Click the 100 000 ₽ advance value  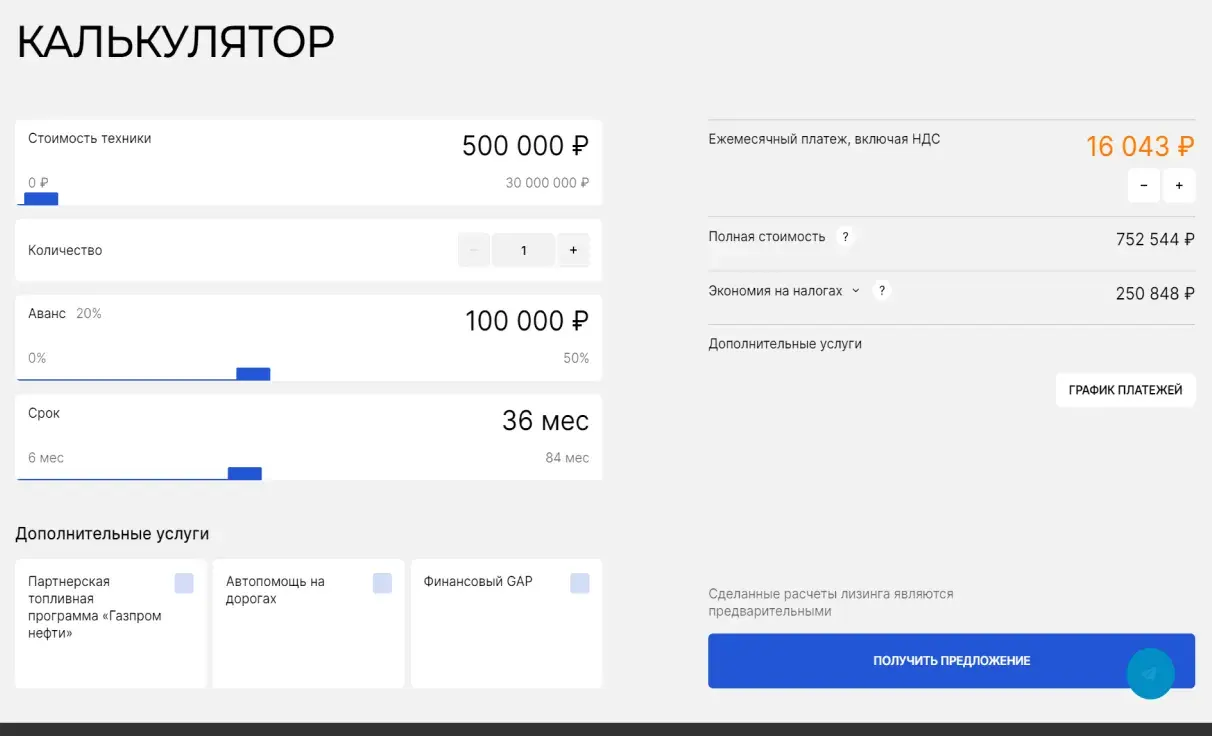coord(527,321)
